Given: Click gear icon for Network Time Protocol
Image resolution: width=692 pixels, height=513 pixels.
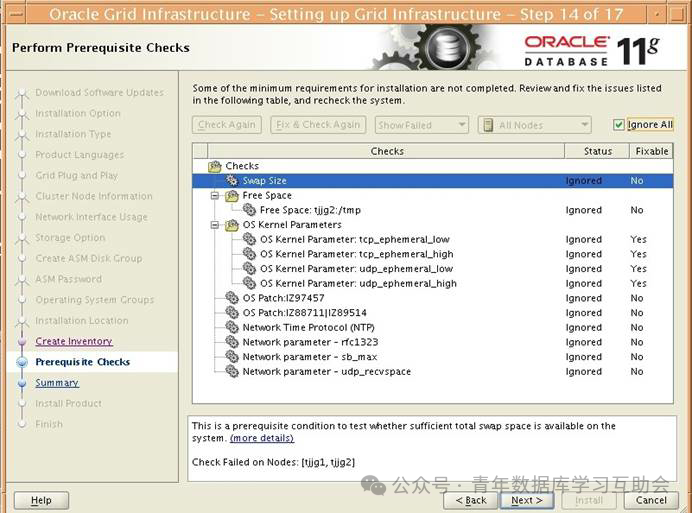Looking at the screenshot, I should click(x=232, y=327).
